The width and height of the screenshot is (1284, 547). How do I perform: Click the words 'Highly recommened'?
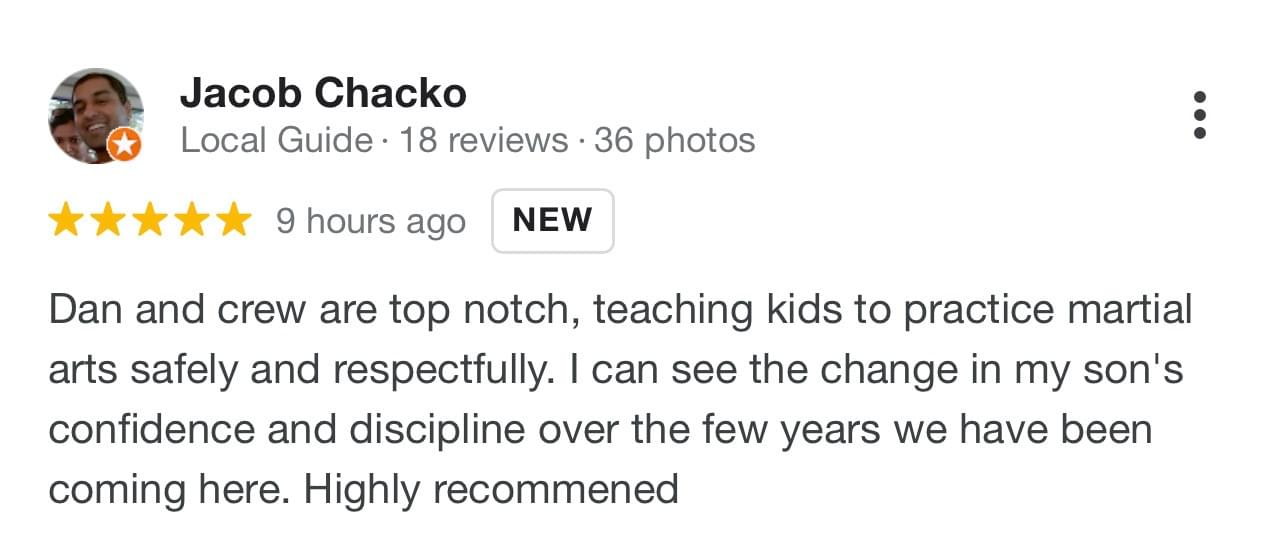(x=491, y=490)
